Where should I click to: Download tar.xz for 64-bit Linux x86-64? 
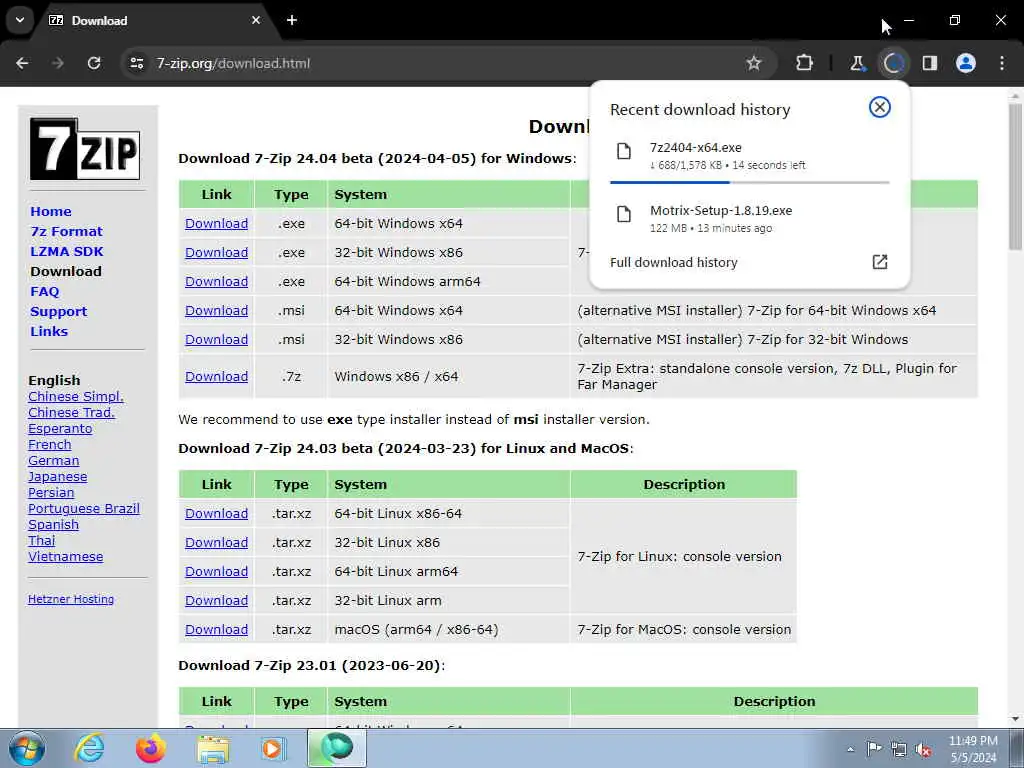pos(216,513)
